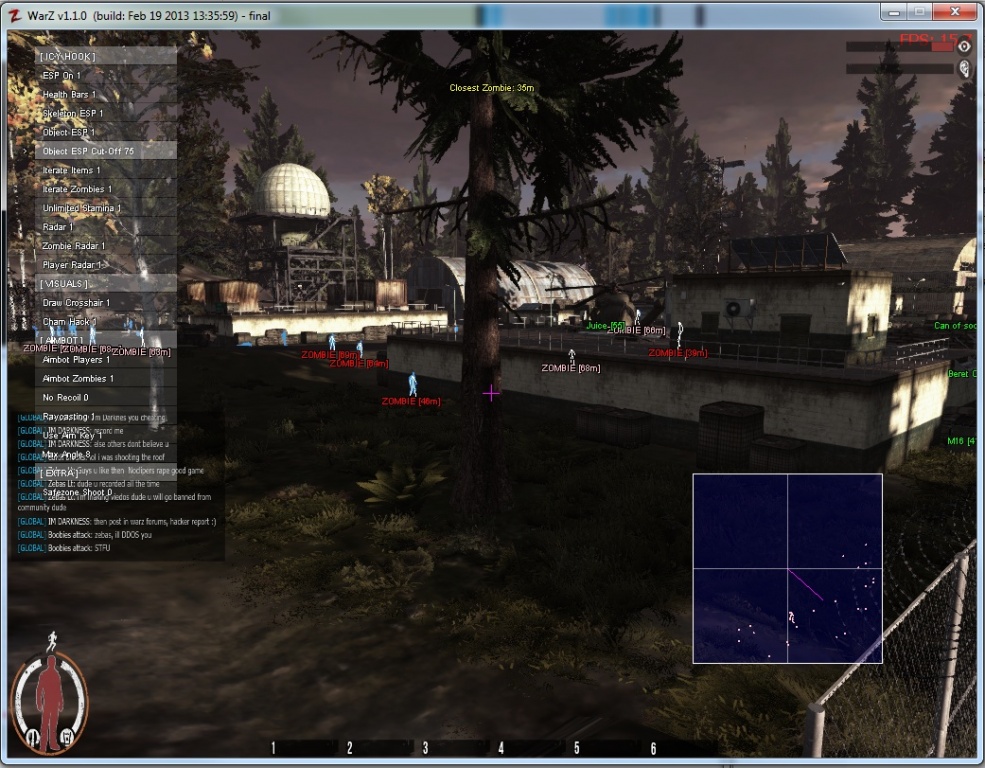Toggle Aimbot Zombies
This screenshot has height=768, width=985.
pyautogui.click(x=106, y=379)
